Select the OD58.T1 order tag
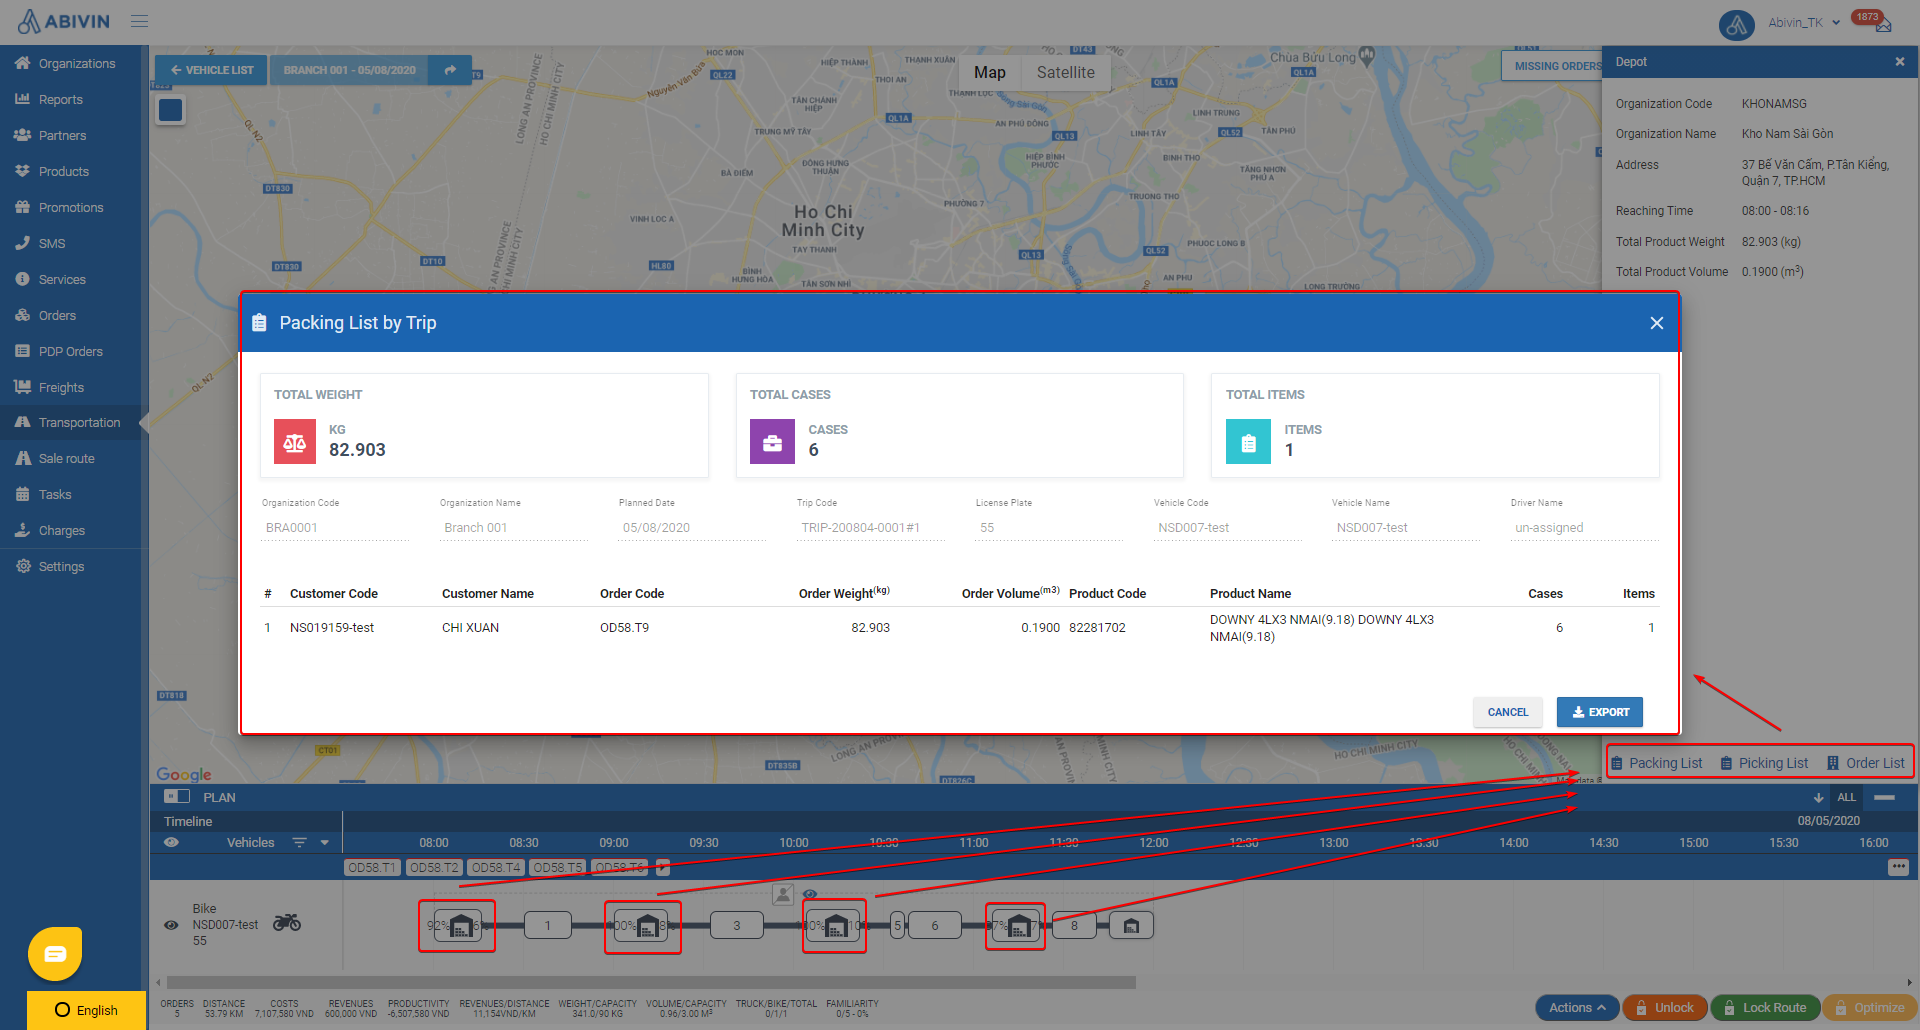The height and width of the screenshot is (1030, 1920). (x=372, y=867)
